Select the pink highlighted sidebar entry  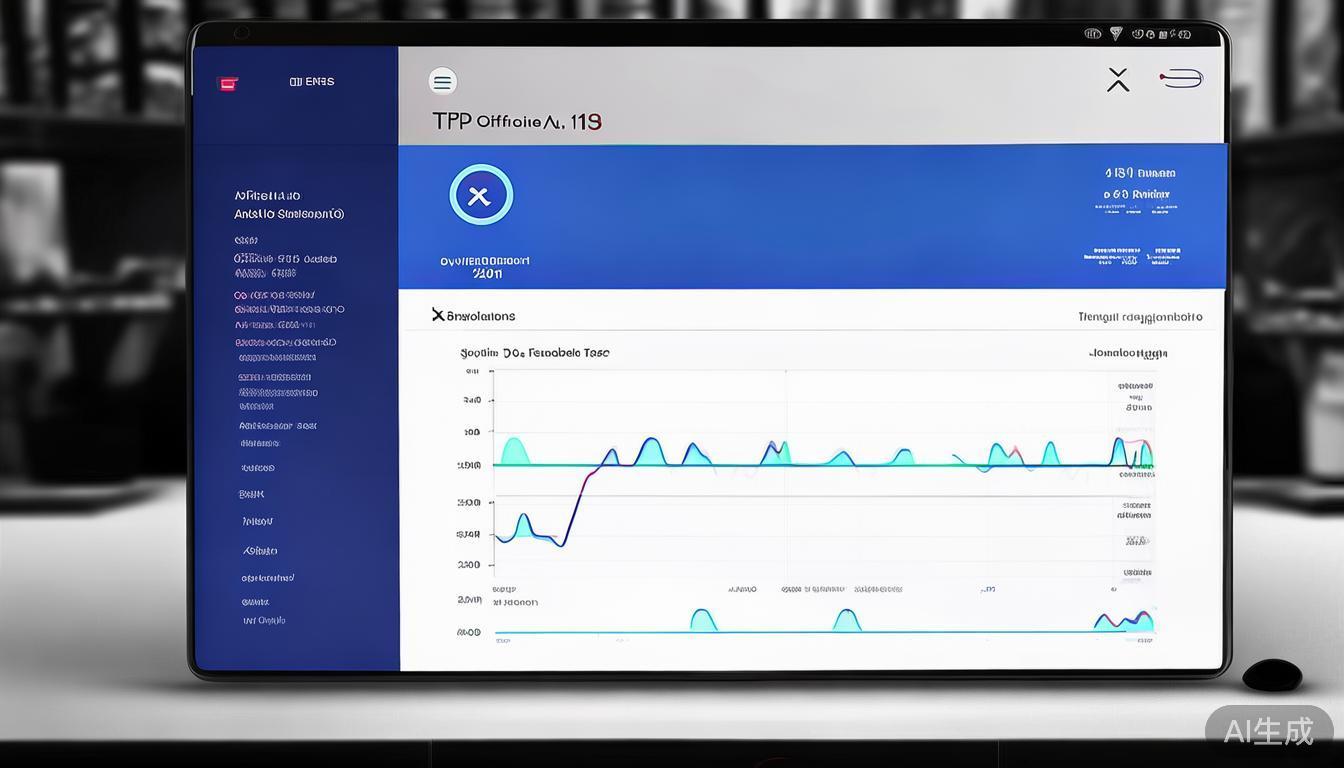point(275,295)
